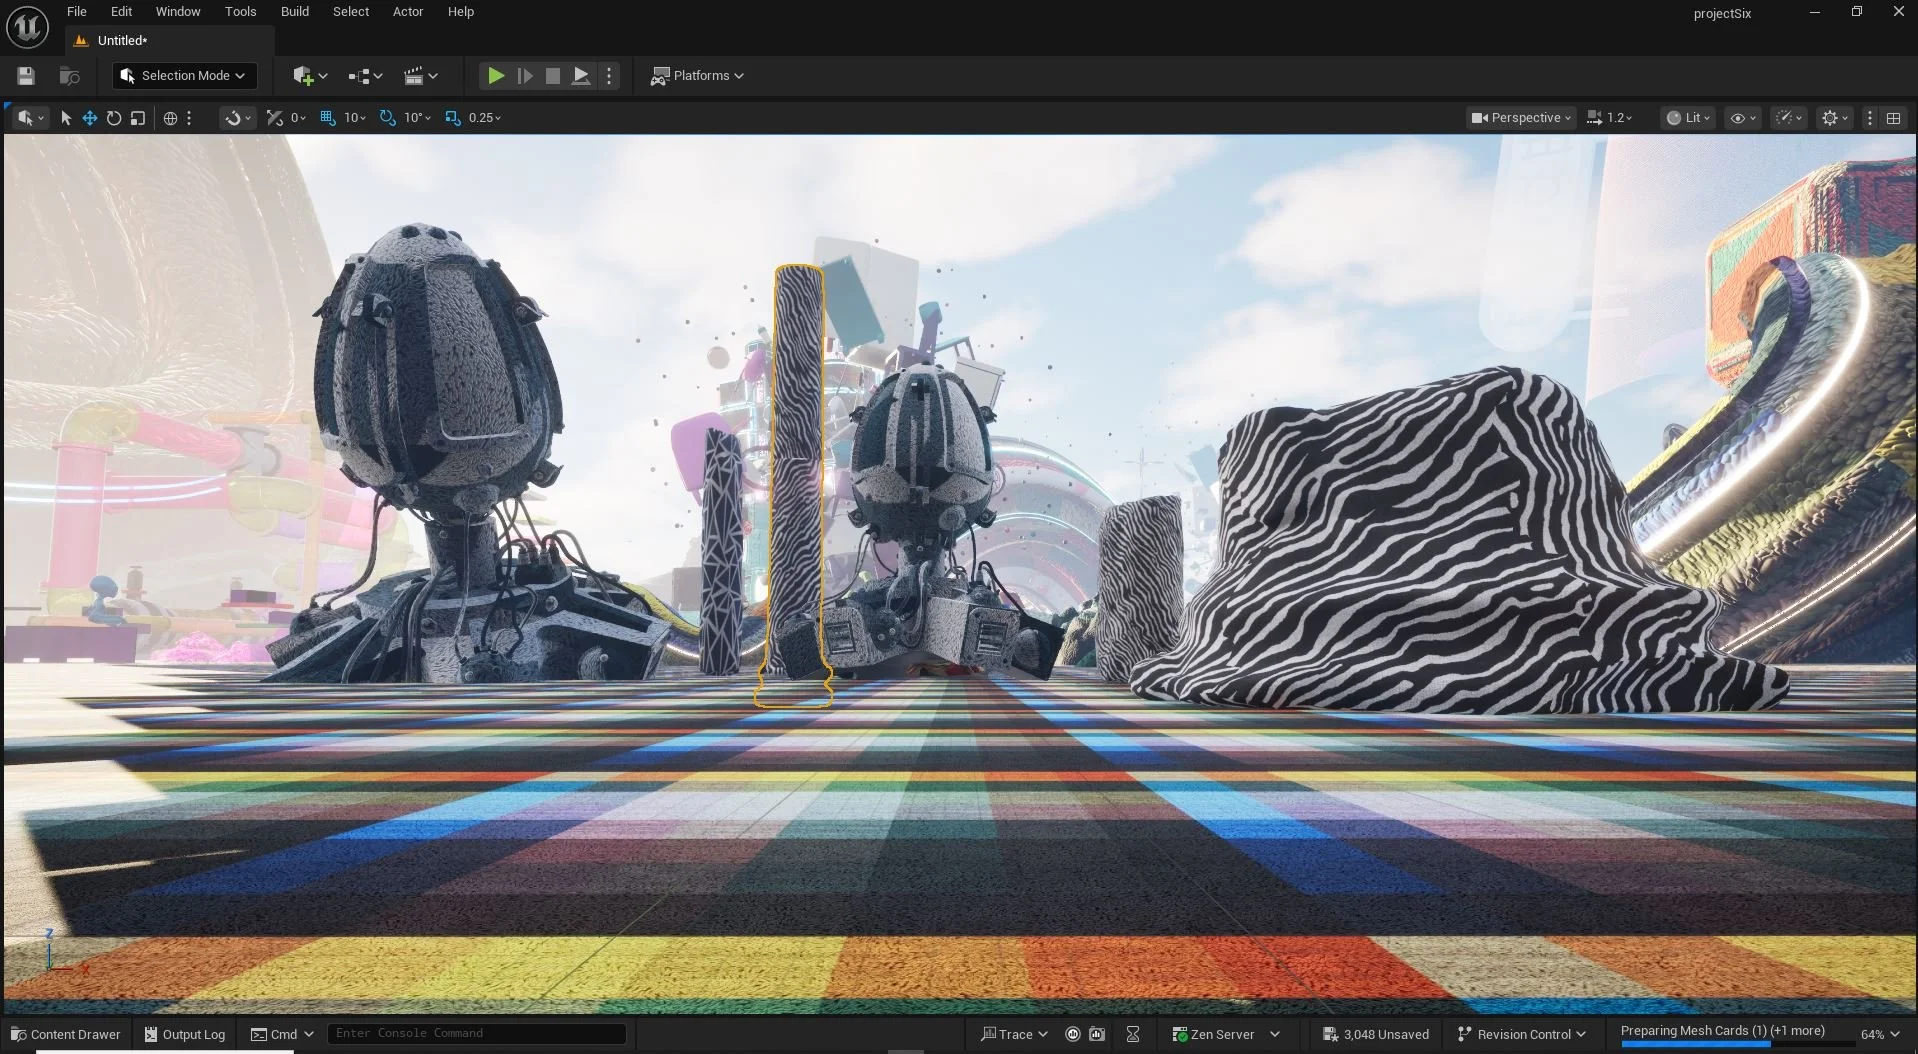Image resolution: width=1918 pixels, height=1054 pixels.
Task: Toggle scale snapping icon
Action: point(453,118)
